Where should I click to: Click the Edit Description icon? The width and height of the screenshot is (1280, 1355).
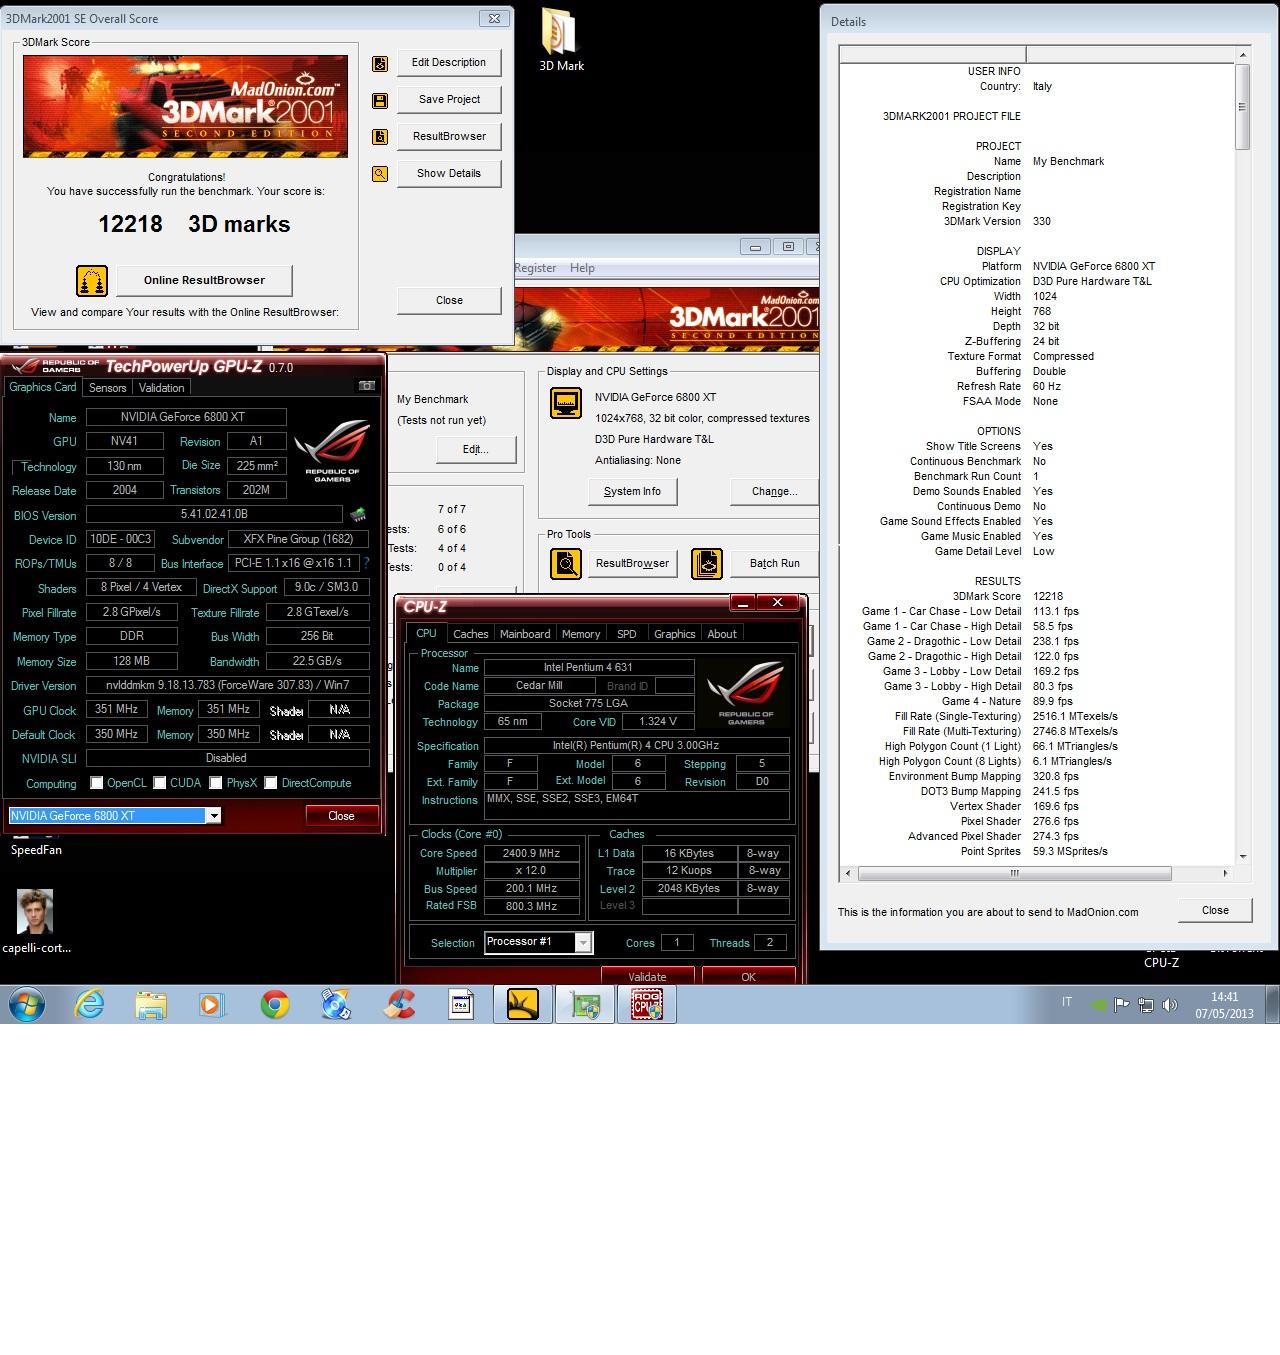pos(380,63)
